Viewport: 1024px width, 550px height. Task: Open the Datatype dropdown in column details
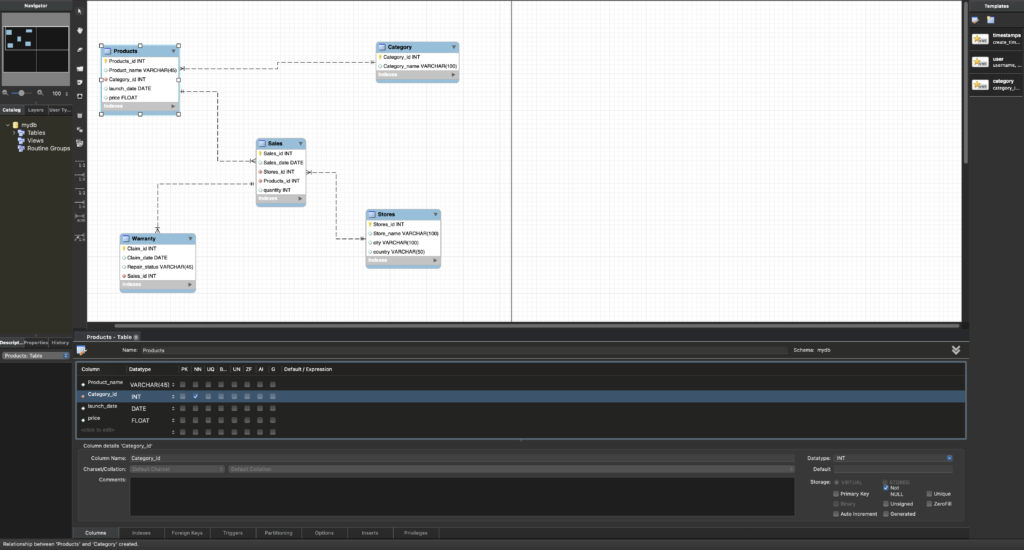click(x=891, y=458)
